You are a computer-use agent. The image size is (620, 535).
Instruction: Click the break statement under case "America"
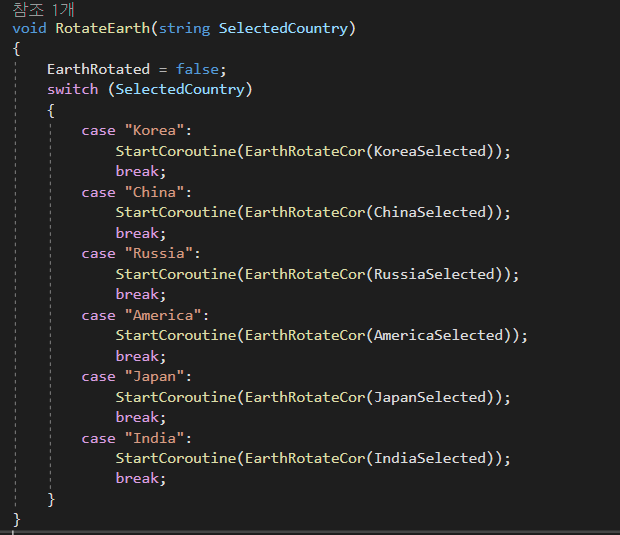(x=141, y=356)
